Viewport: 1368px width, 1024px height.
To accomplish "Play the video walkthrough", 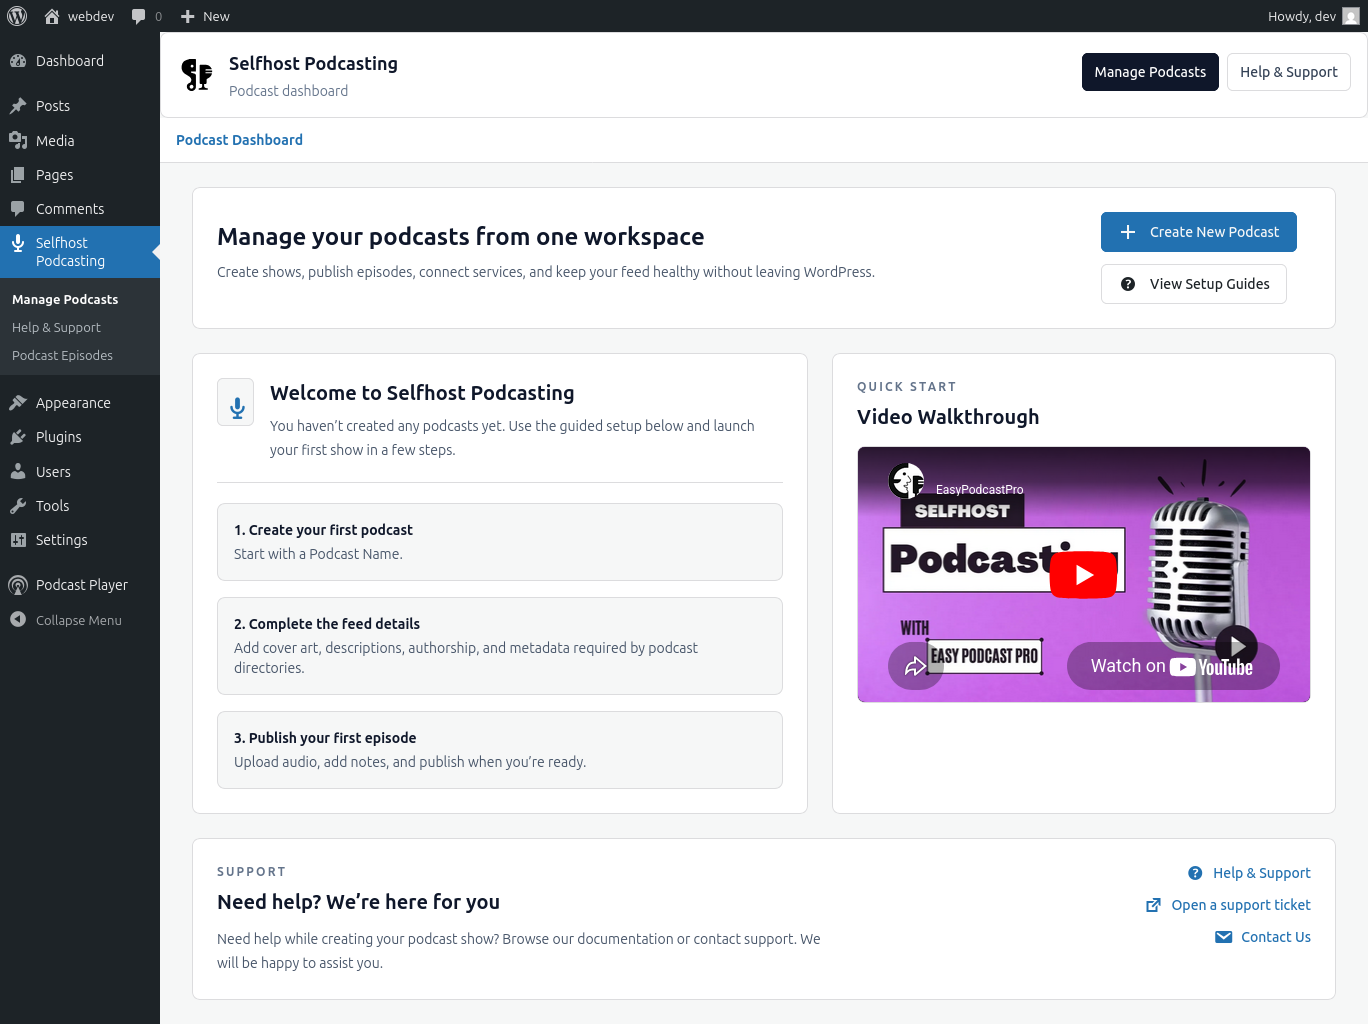I will 1084,575.
